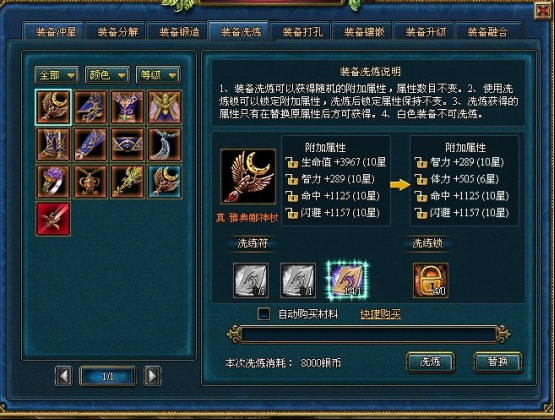Switch to the 装备融合 tab
This screenshot has height=420, width=555.
(488, 31)
